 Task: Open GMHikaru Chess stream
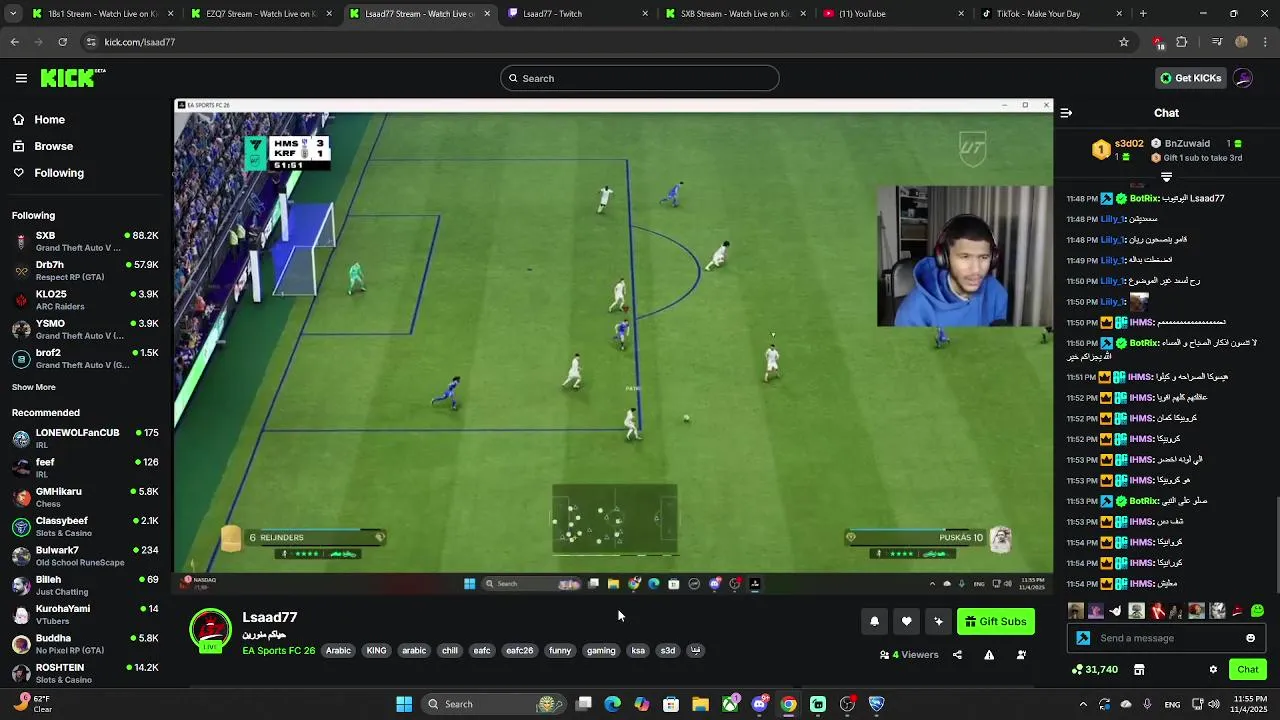coord(85,497)
